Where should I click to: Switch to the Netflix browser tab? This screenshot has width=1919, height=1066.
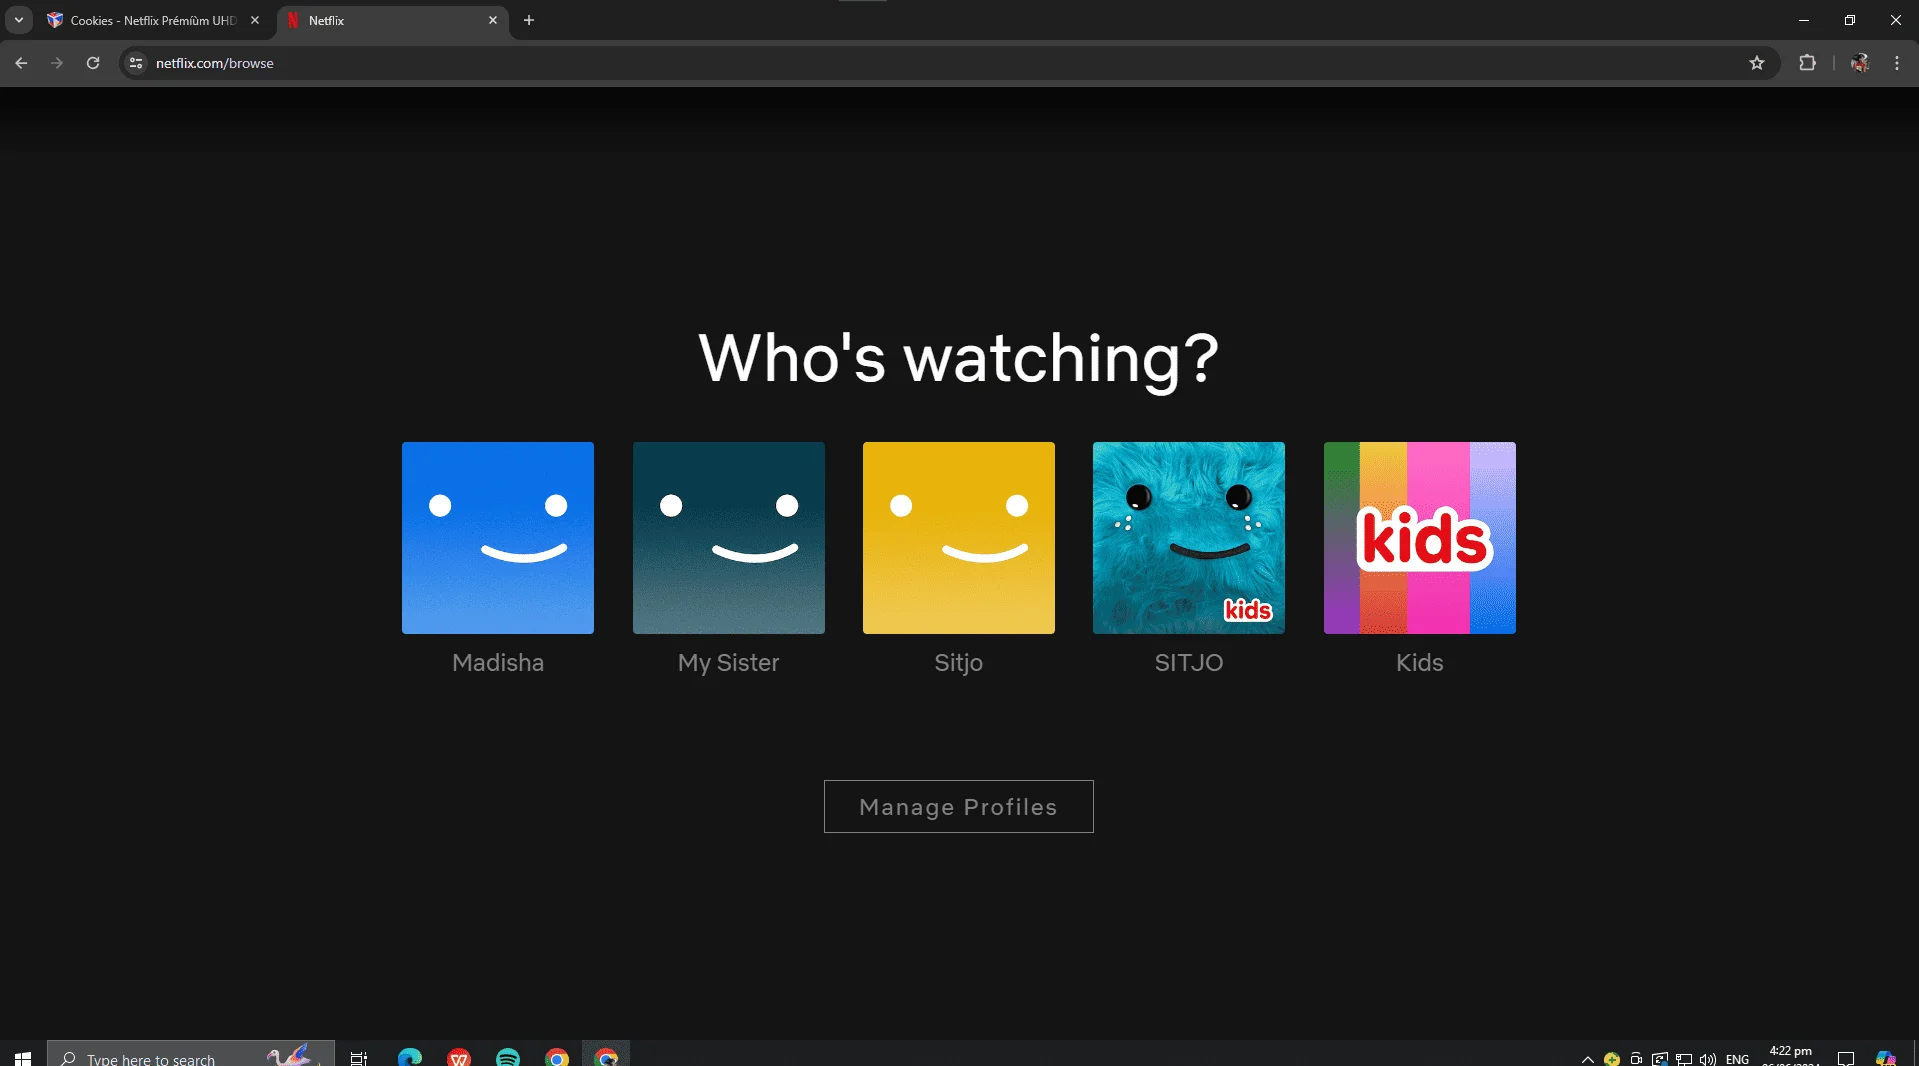click(x=392, y=20)
